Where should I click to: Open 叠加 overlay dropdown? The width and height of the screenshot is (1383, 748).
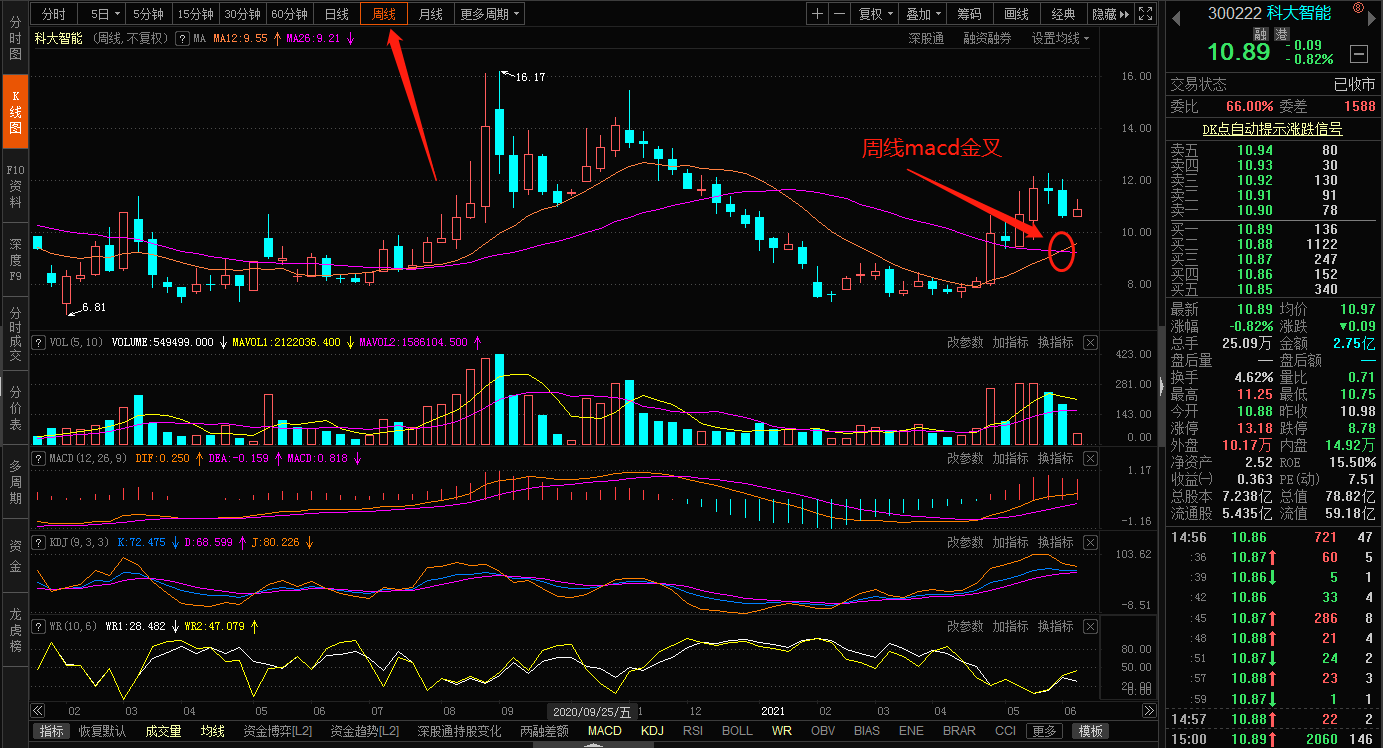[x=923, y=14]
